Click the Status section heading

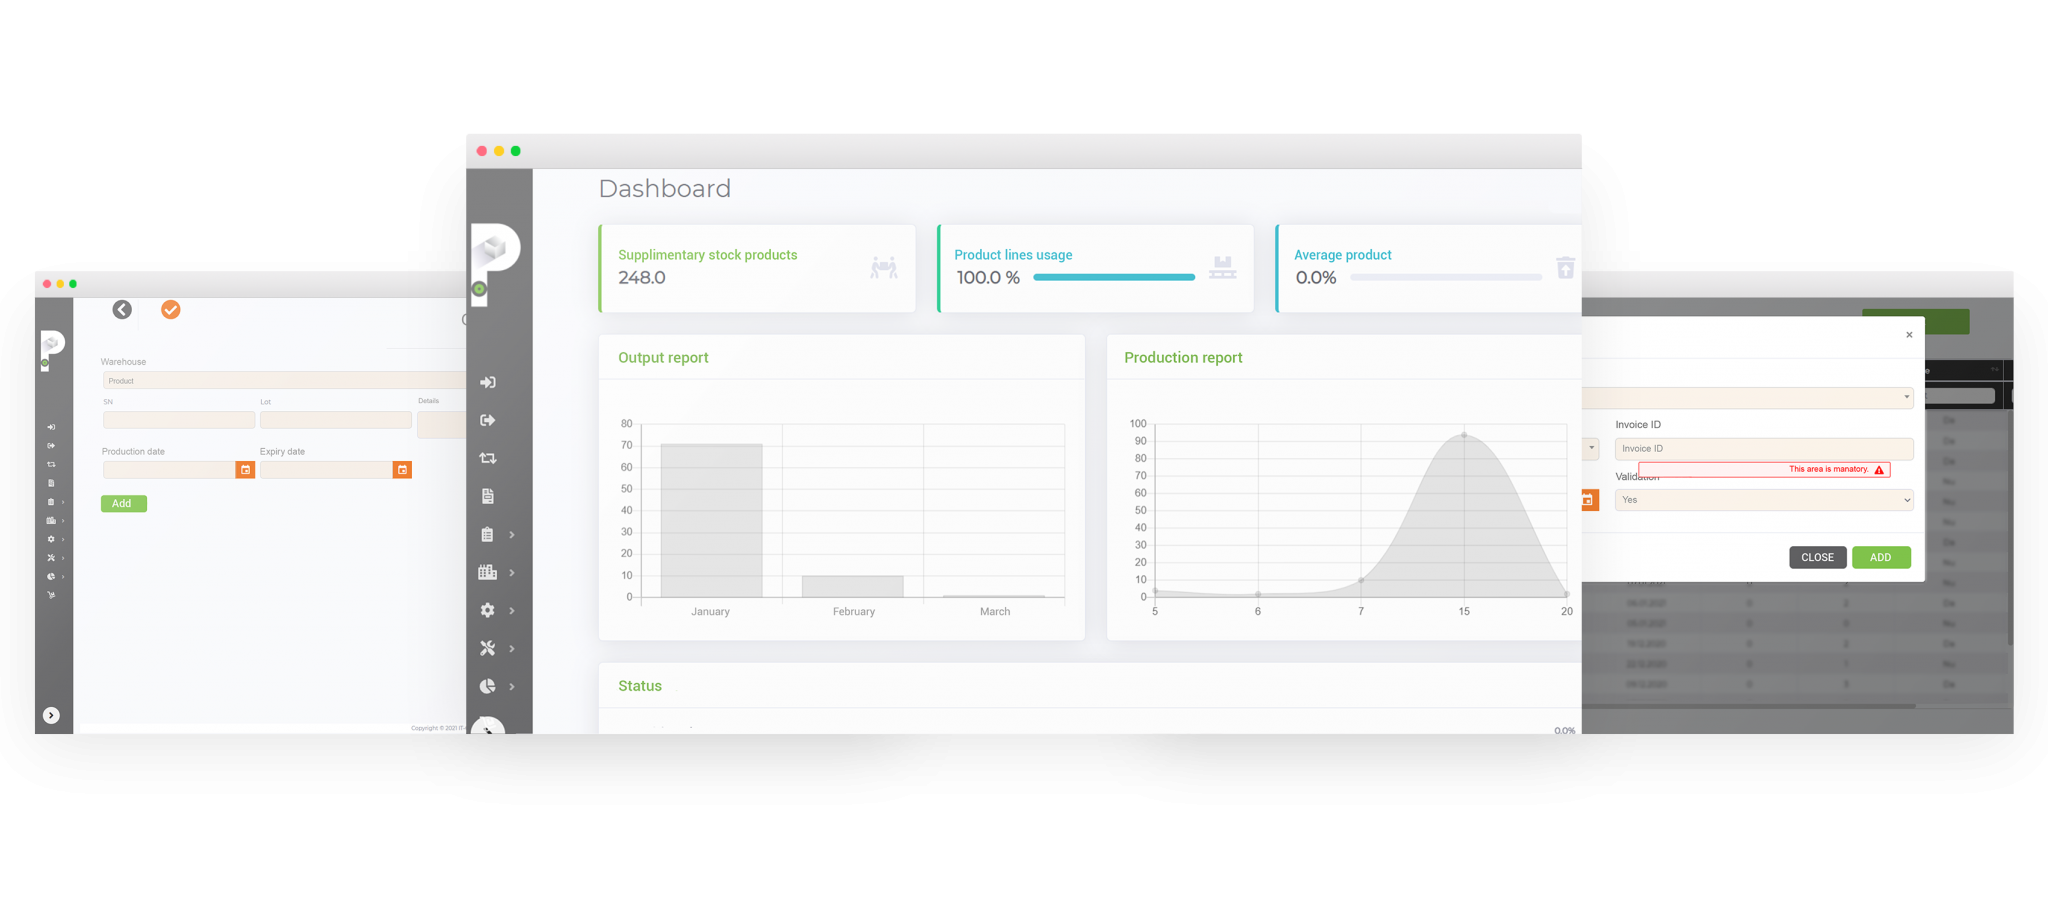pos(640,685)
